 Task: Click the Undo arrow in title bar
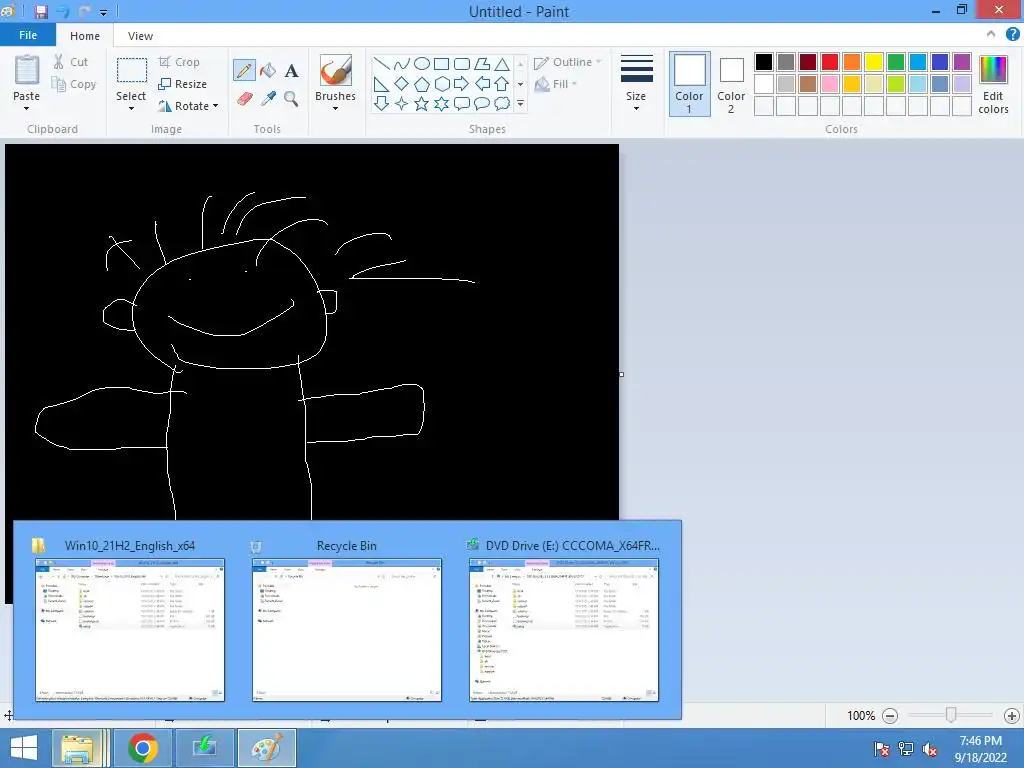click(x=63, y=11)
